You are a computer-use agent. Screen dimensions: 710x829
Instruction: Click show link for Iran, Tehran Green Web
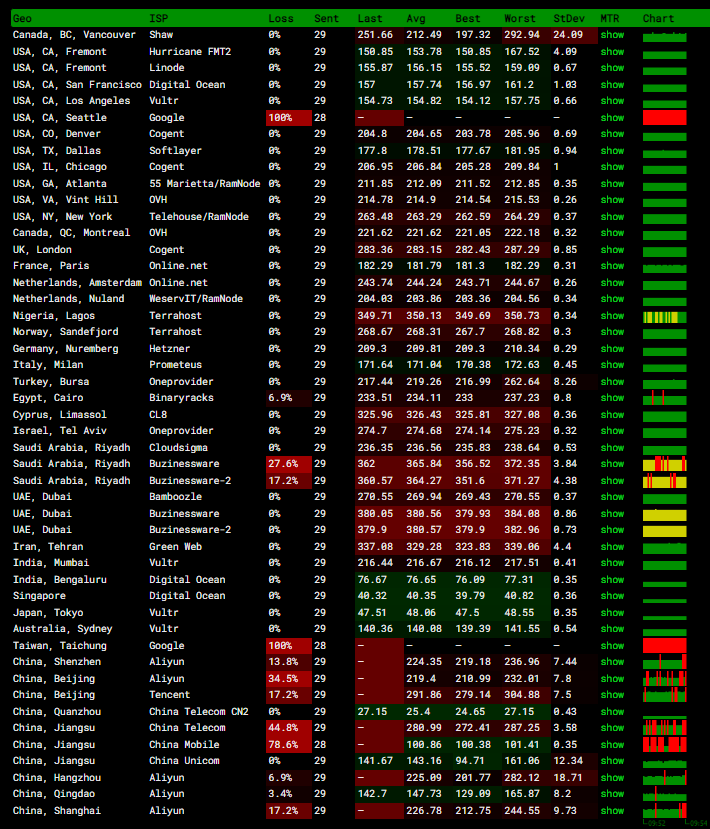(x=612, y=547)
